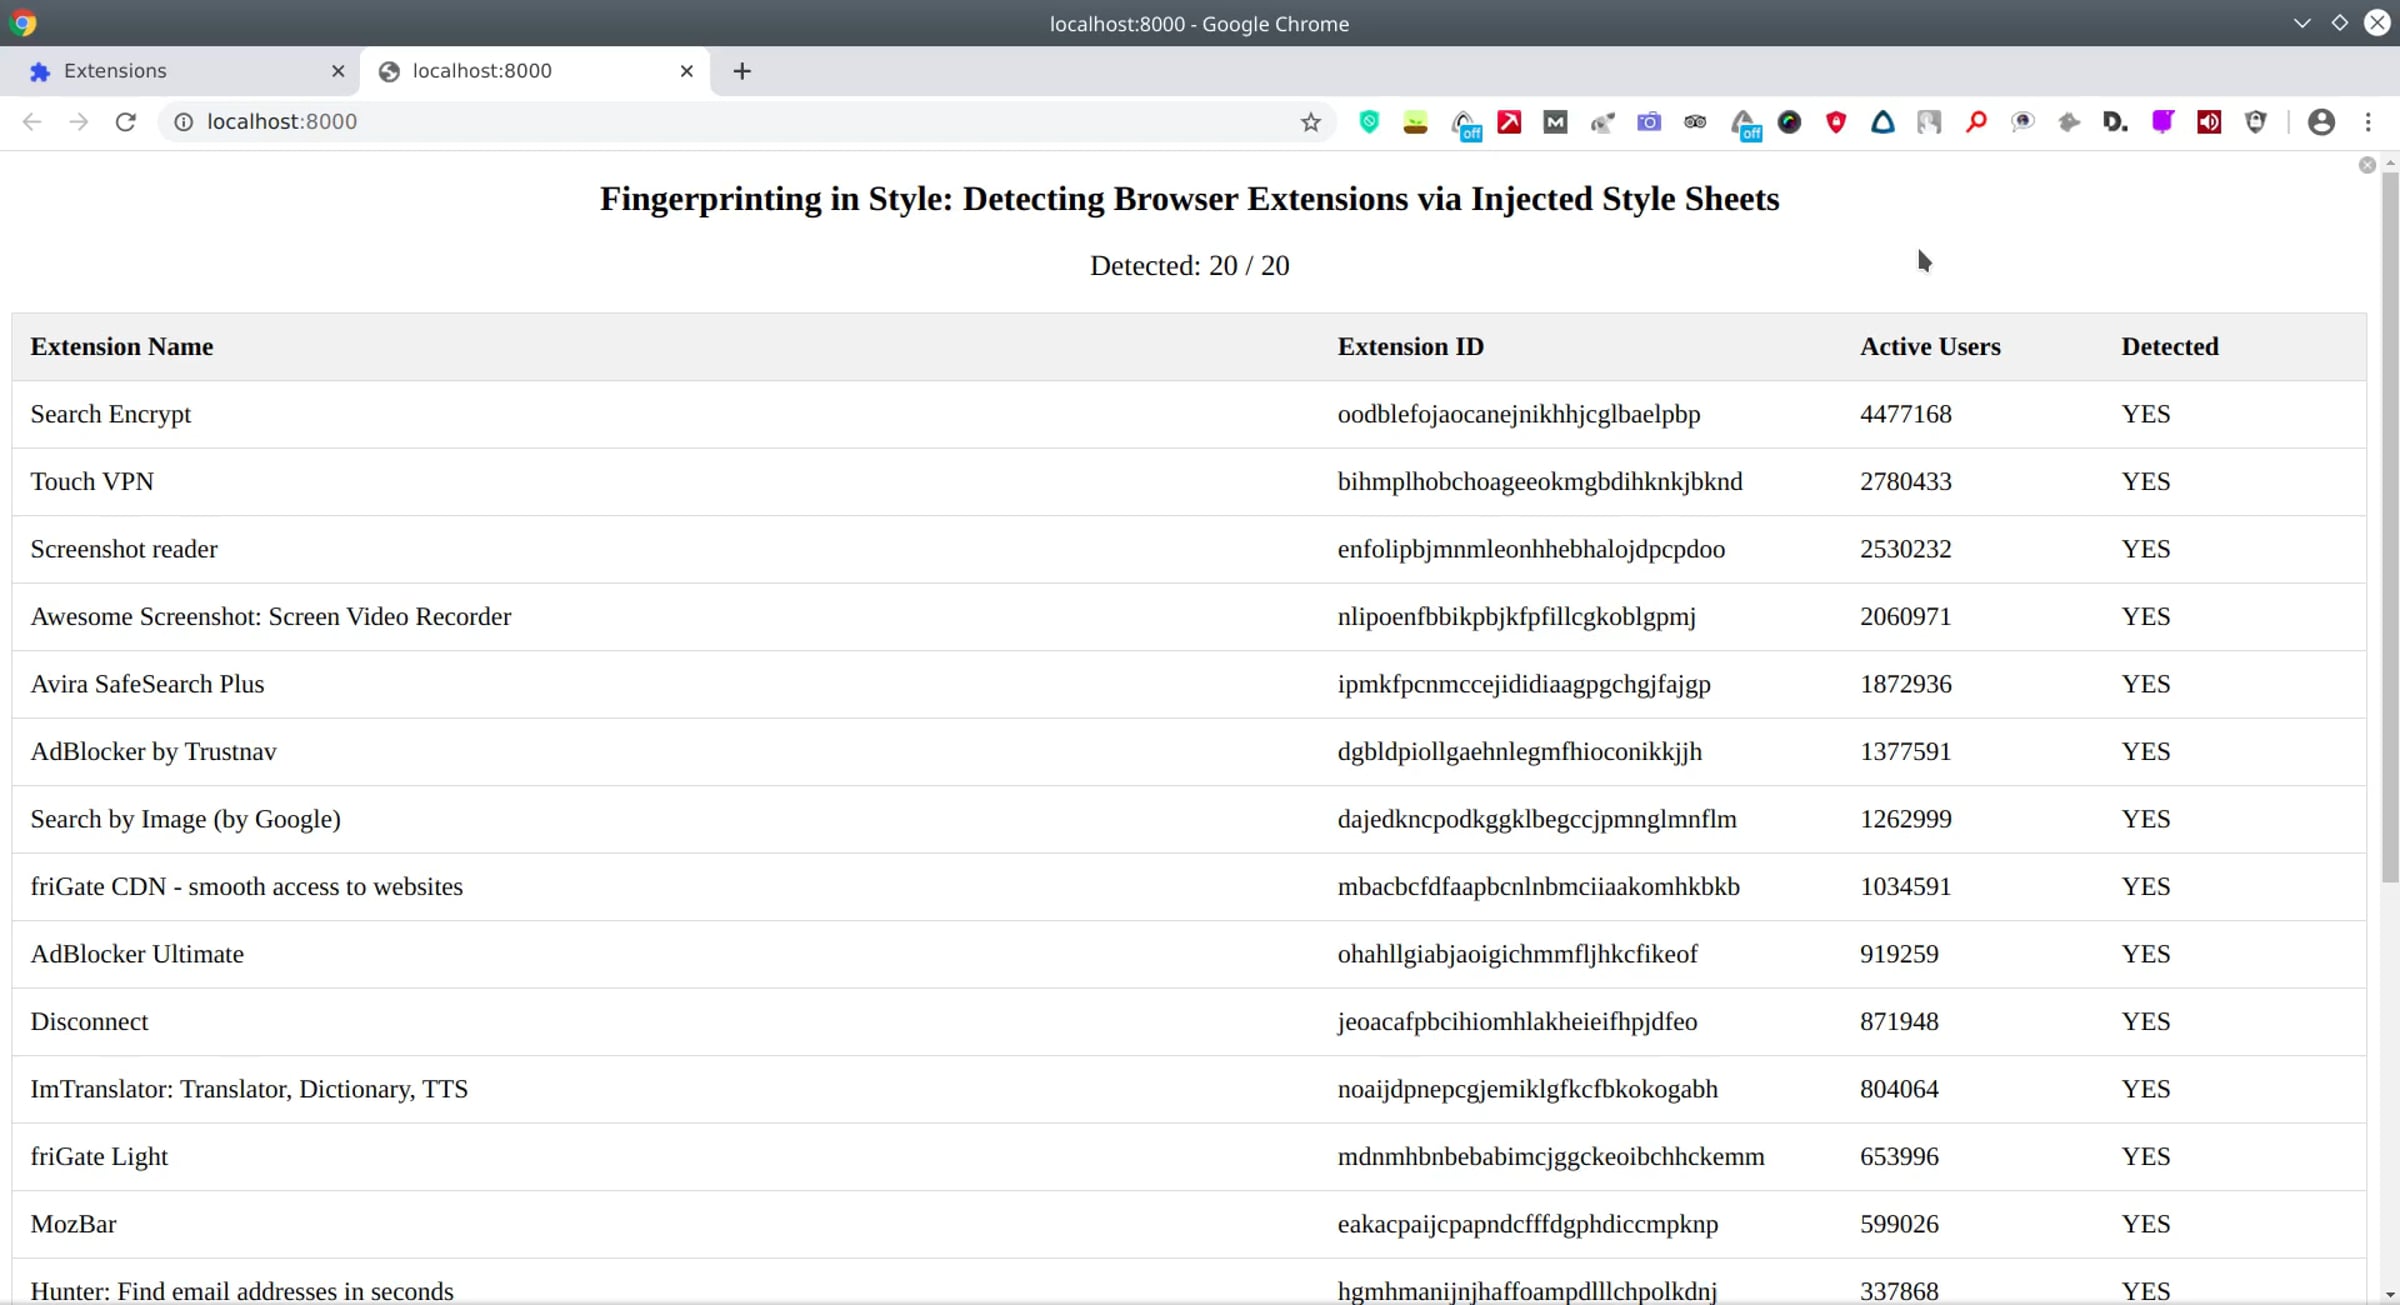Viewport: 2400px width, 1305px height.
Task: Open the Chrome profile avatar menu
Action: (2321, 122)
